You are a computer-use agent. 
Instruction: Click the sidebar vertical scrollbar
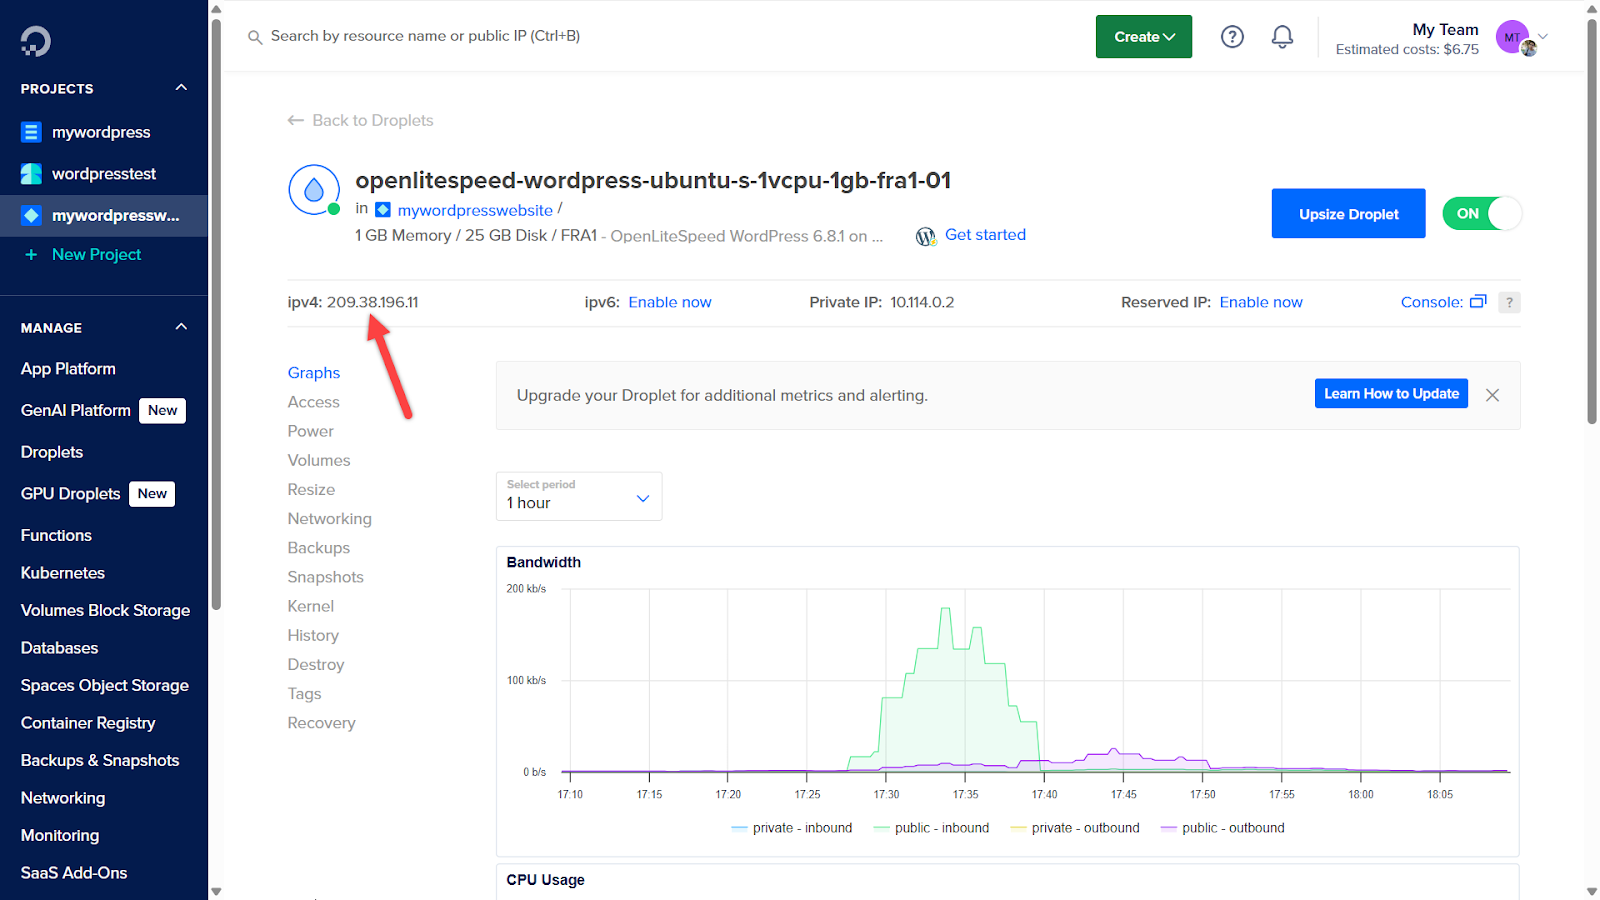click(x=216, y=314)
